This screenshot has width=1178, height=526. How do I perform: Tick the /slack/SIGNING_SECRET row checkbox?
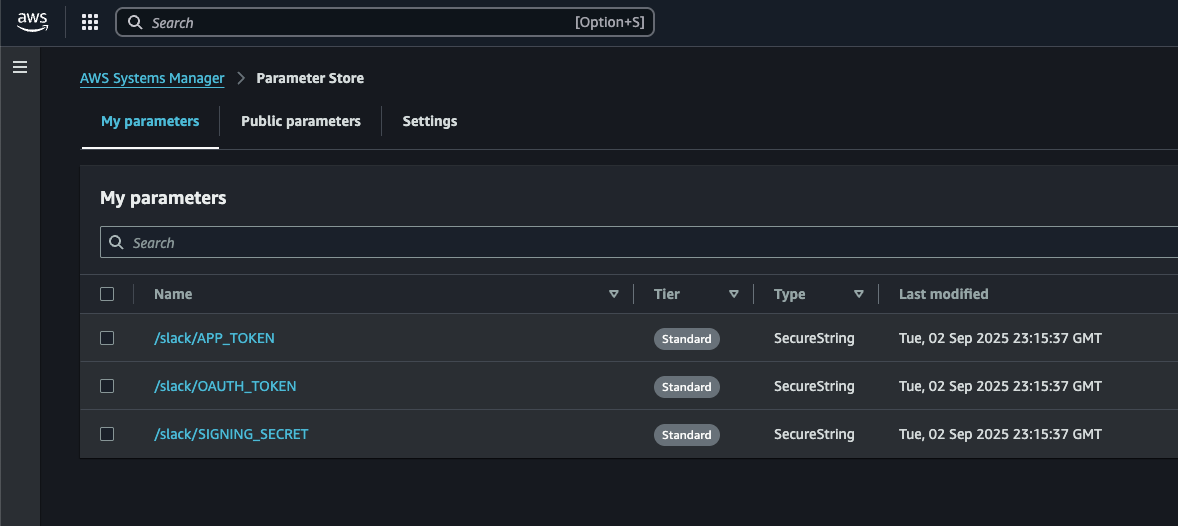(107, 434)
